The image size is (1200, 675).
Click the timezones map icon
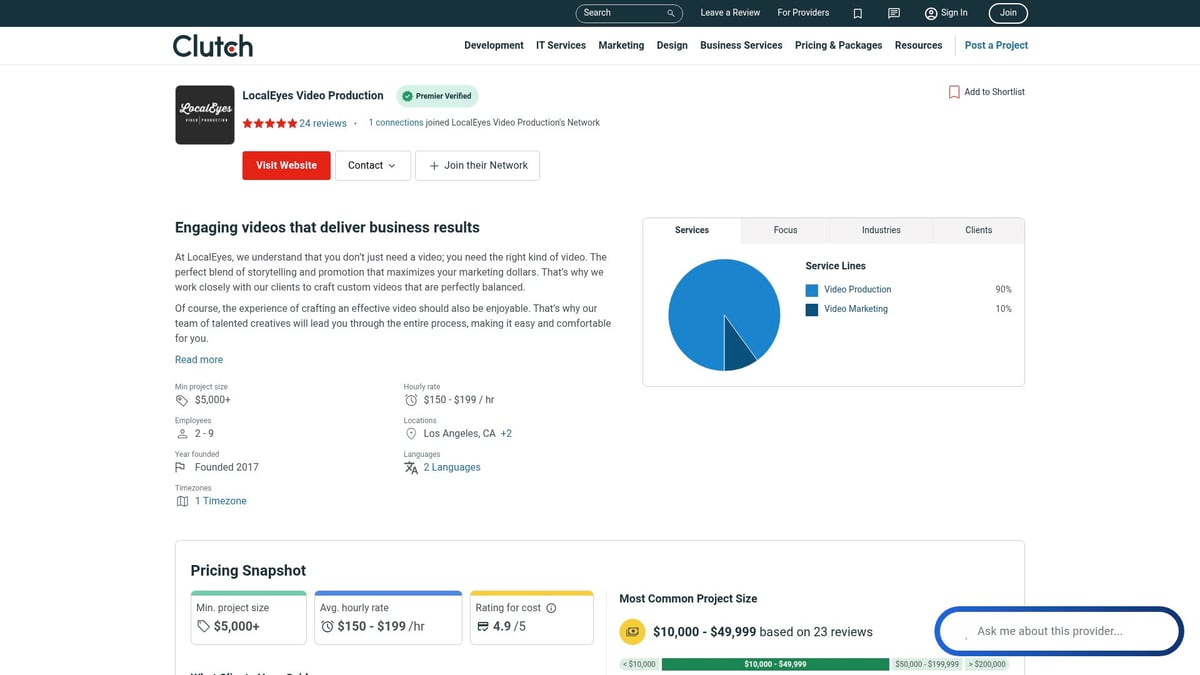tap(182, 501)
